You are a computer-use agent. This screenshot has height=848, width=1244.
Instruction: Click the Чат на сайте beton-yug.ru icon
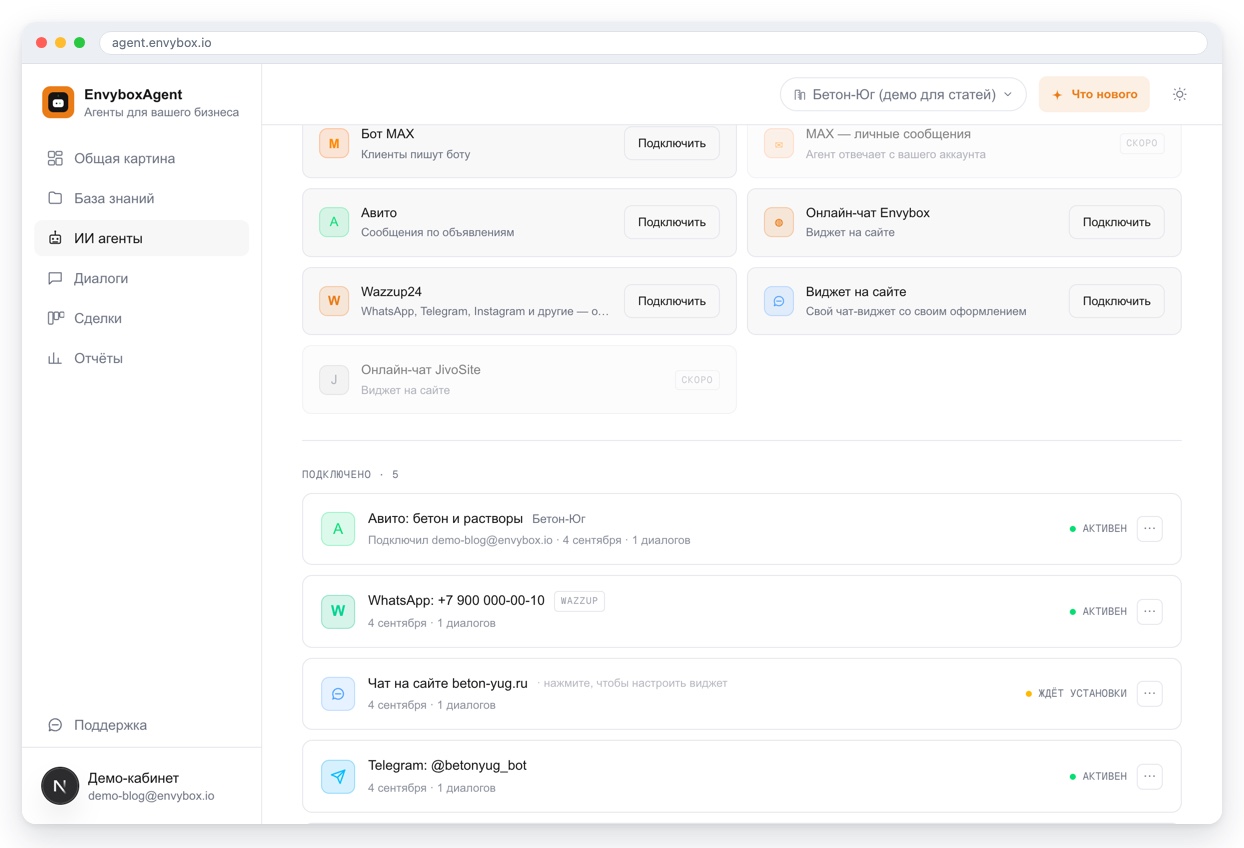[338, 694]
